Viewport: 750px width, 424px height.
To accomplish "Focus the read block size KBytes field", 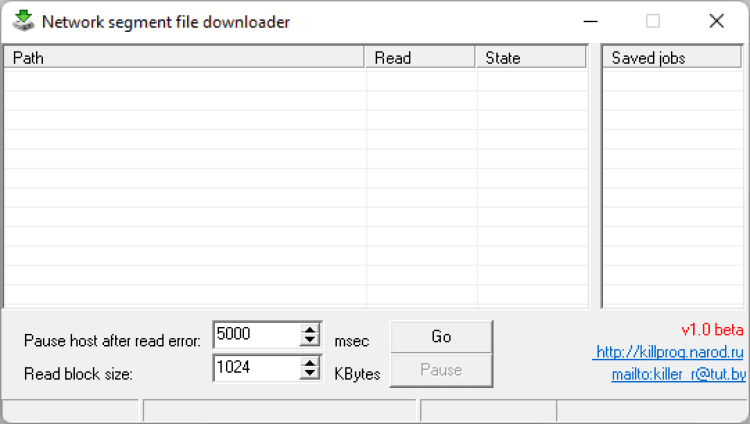I will tap(256, 368).
